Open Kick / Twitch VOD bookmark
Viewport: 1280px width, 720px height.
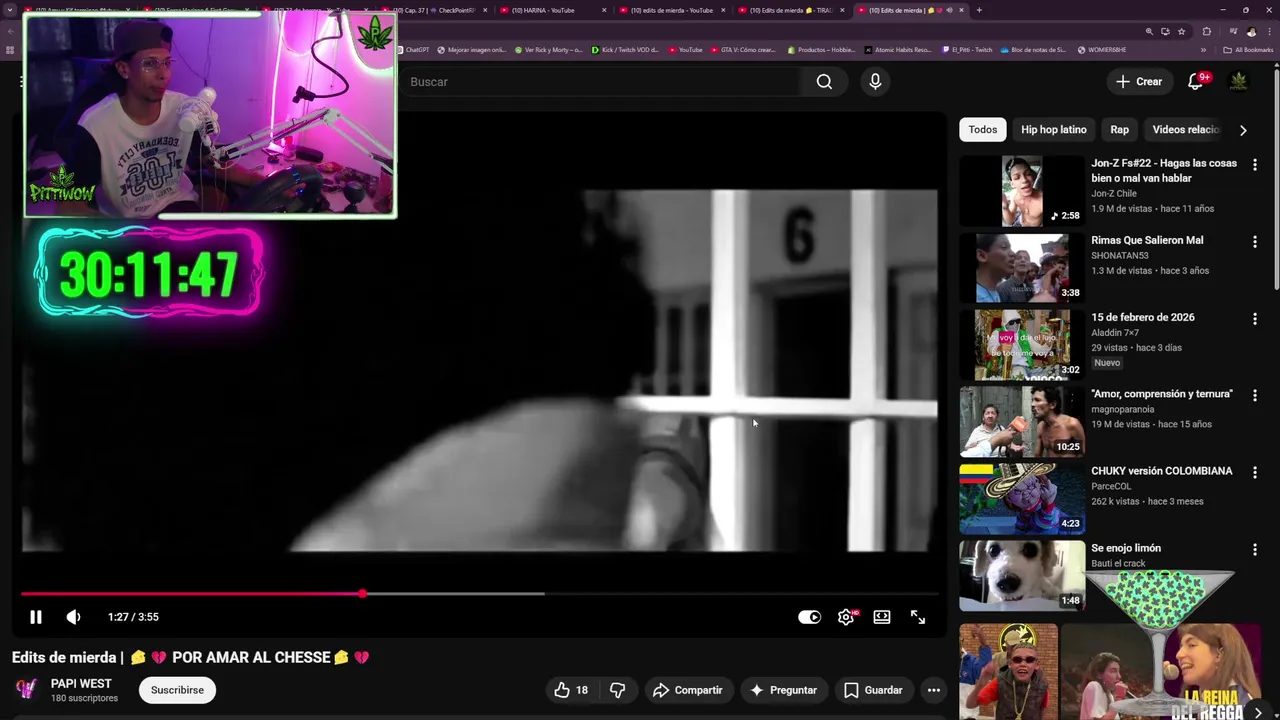click(624, 49)
